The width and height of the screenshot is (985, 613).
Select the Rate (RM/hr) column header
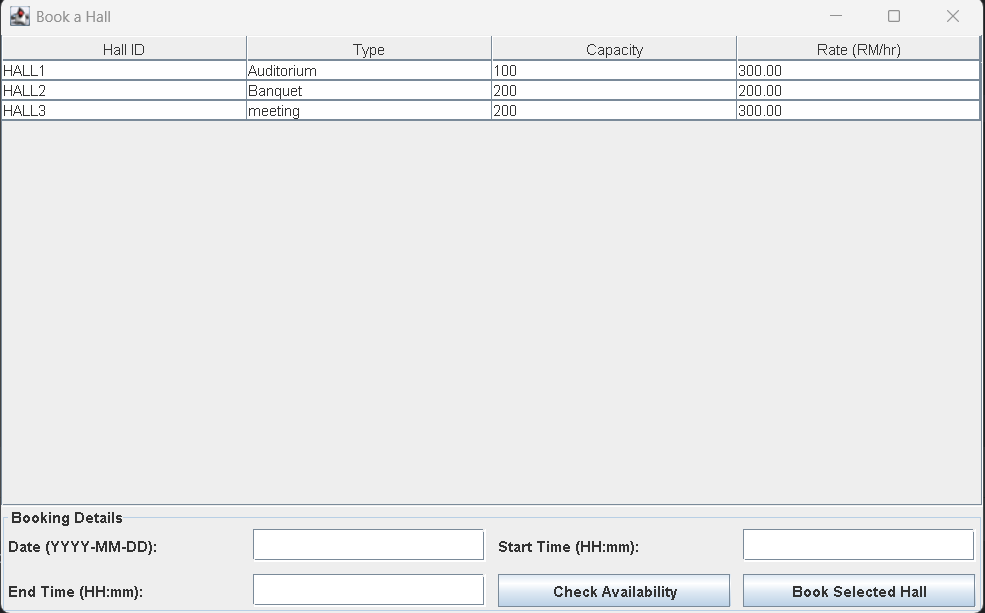[x=858, y=49]
